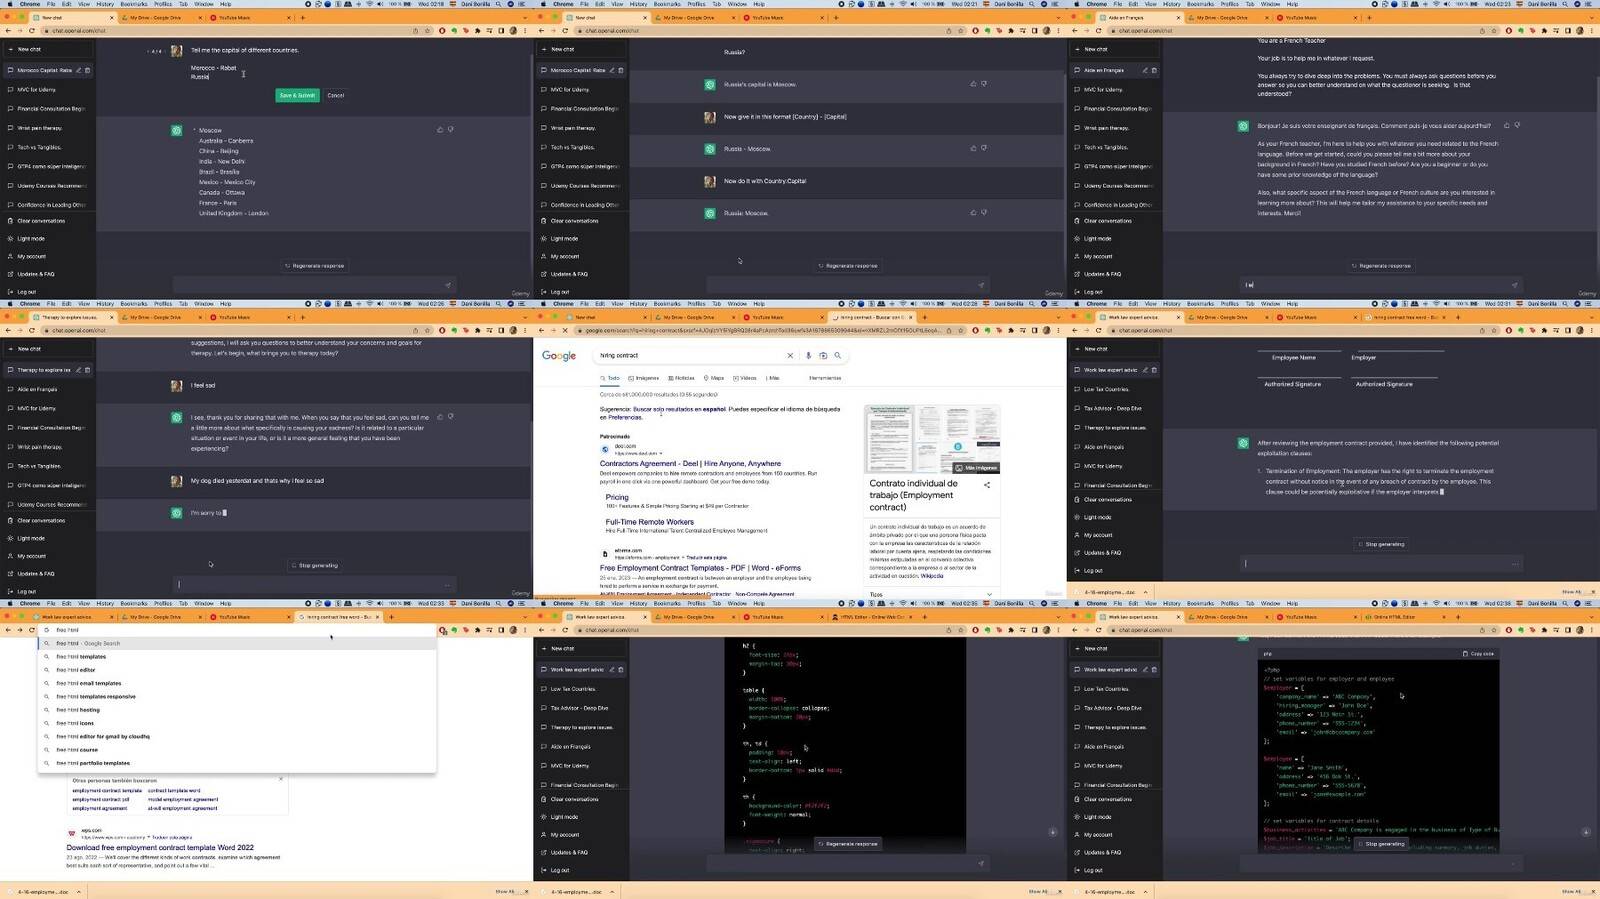Thumbs down the "Bonjour! Je suis votre enseignant" reply
Screen dimensions: 1600x899
click(x=1517, y=126)
